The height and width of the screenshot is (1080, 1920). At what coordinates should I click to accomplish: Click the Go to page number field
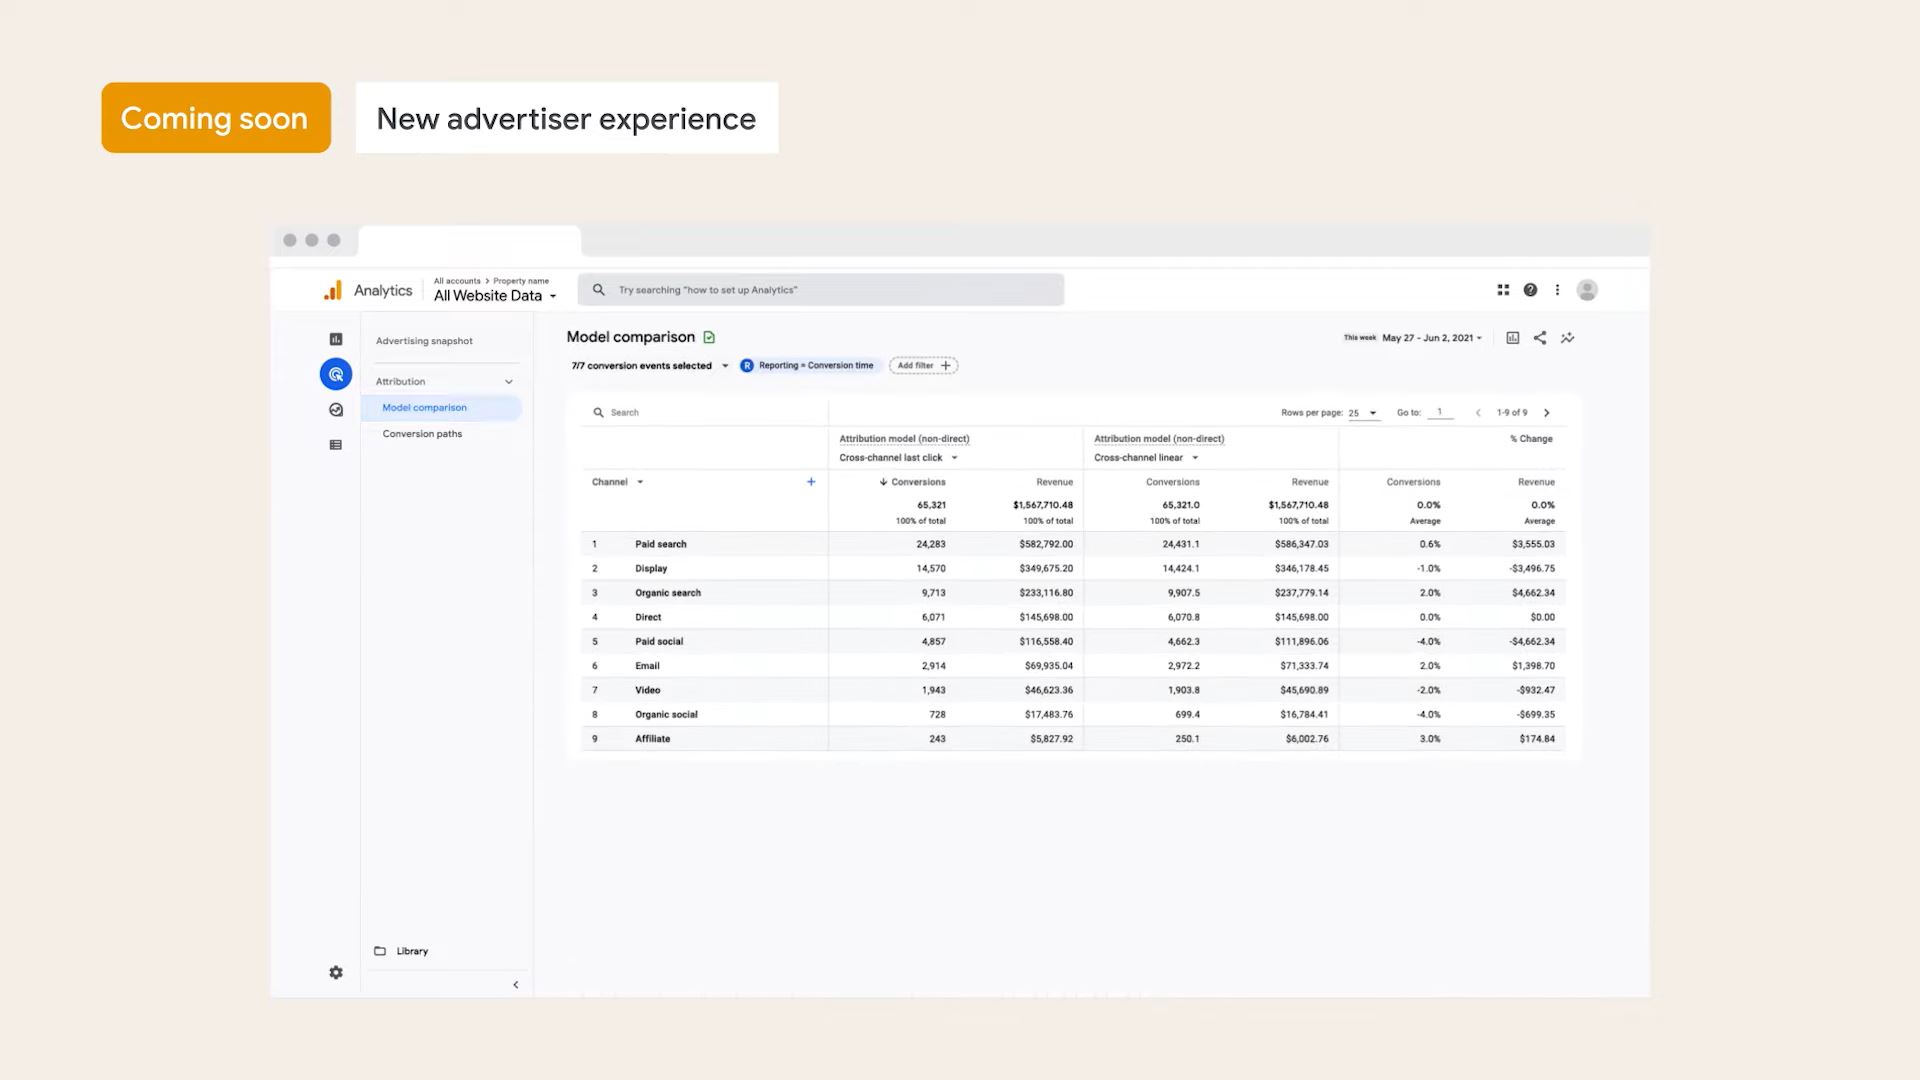(x=1440, y=412)
